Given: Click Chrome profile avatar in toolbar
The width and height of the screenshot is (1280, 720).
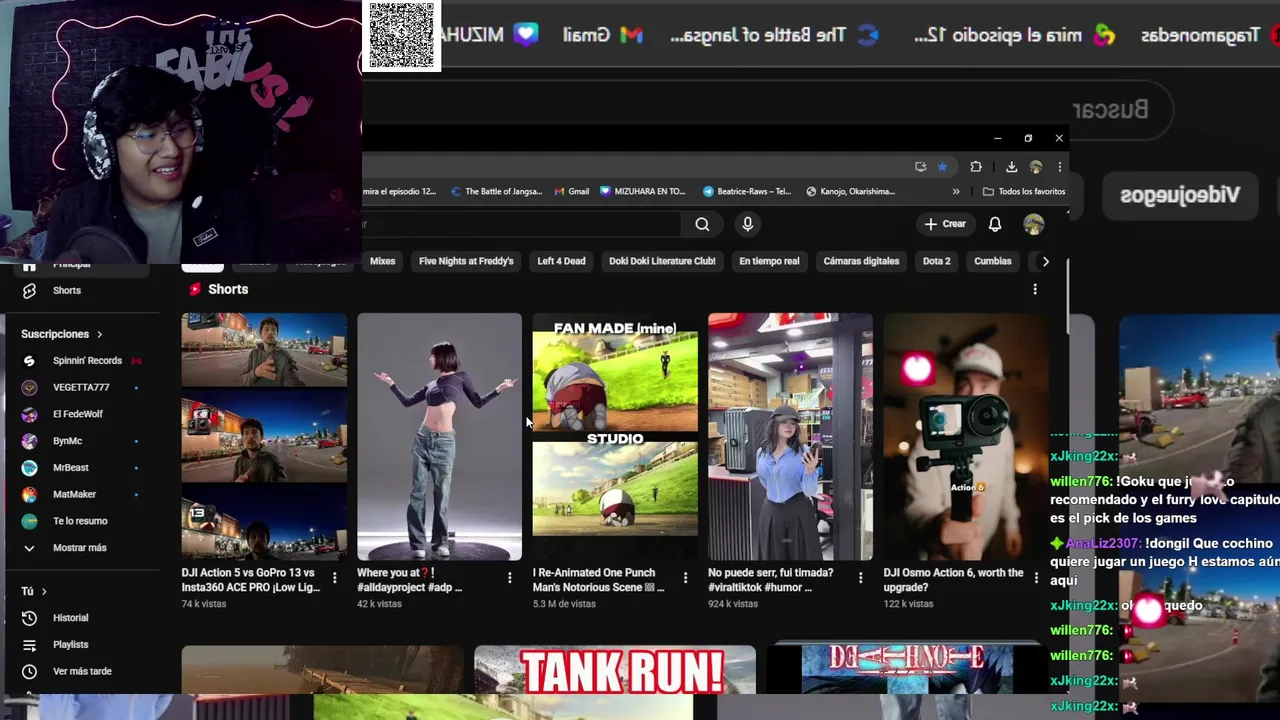Looking at the screenshot, I should (x=1036, y=167).
